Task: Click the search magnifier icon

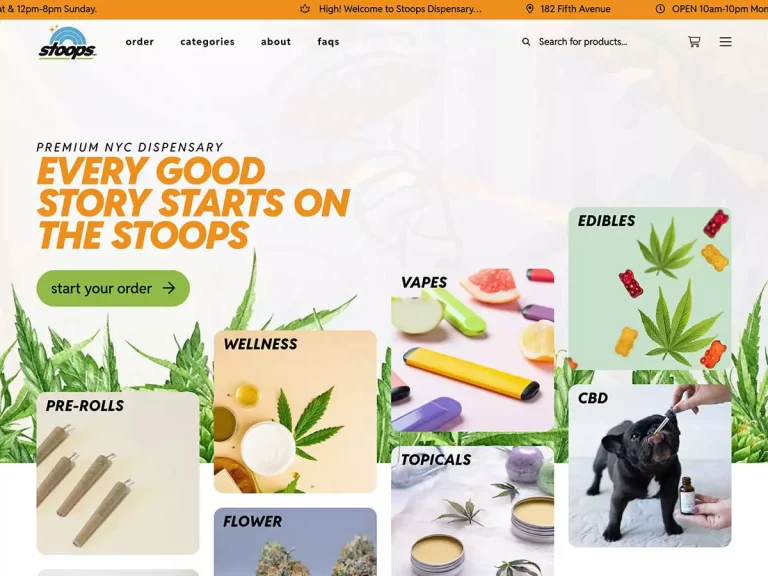Action: tap(526, 42)
